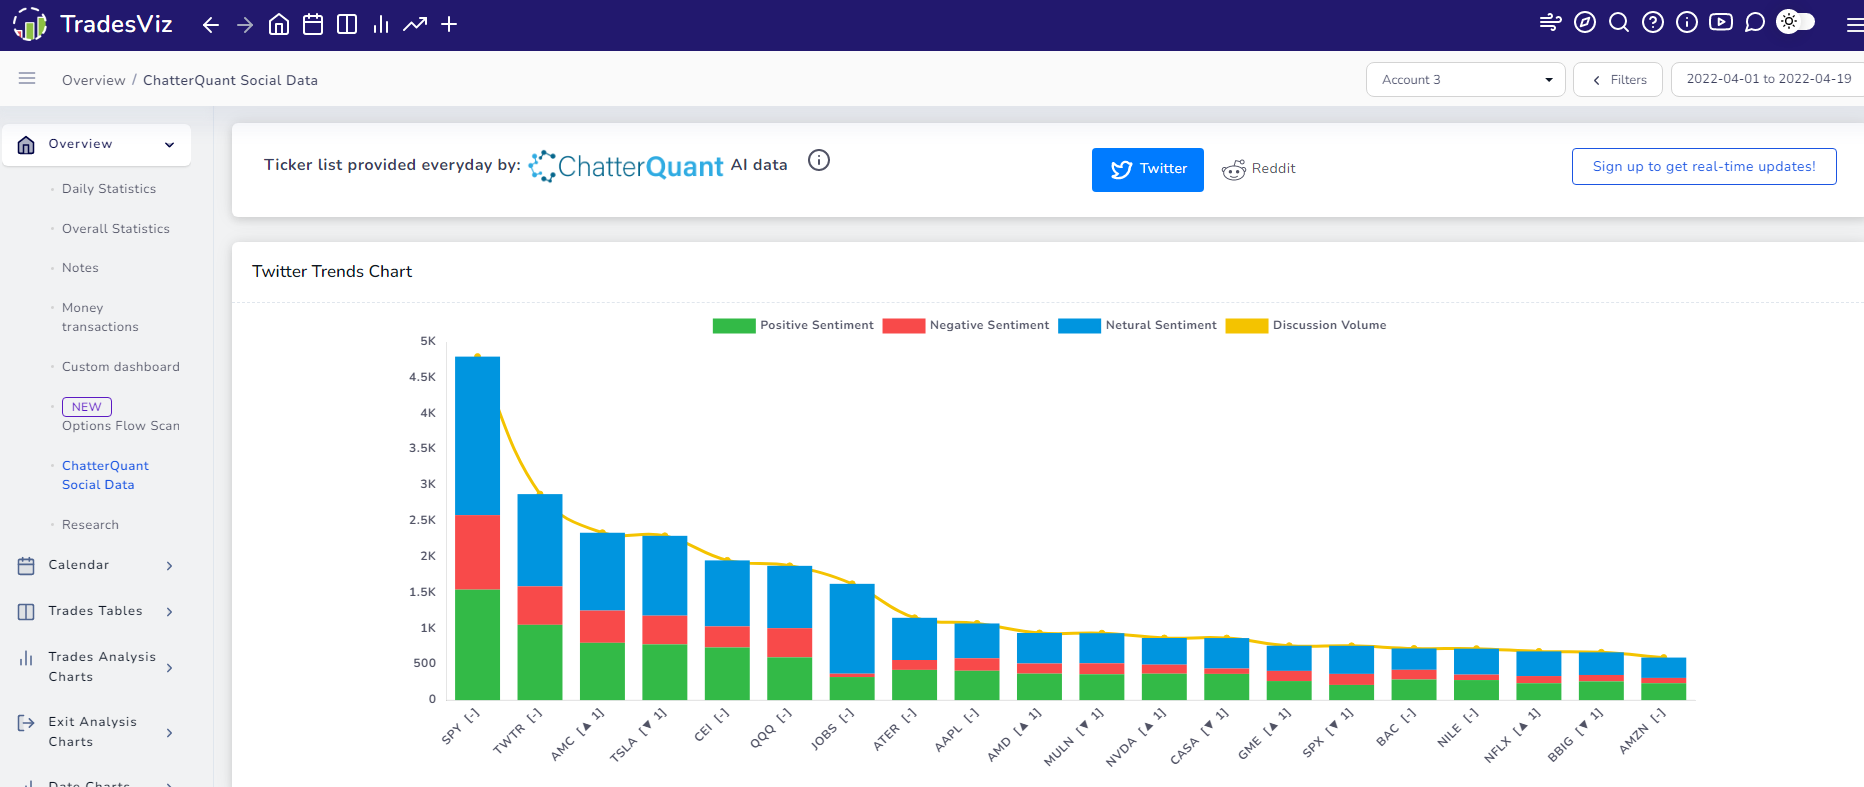Viewport: 1864px width, 787px height.
Task: Collapse the Overview sidebar section
Action: pyautogui.click(x=96, y=145)
